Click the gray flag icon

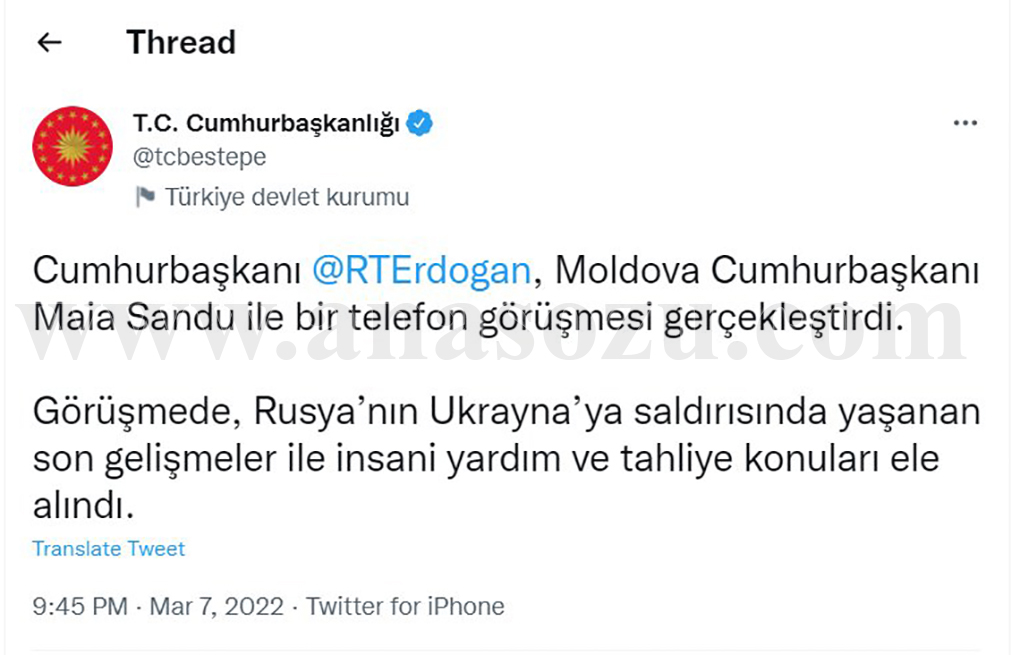145,197
